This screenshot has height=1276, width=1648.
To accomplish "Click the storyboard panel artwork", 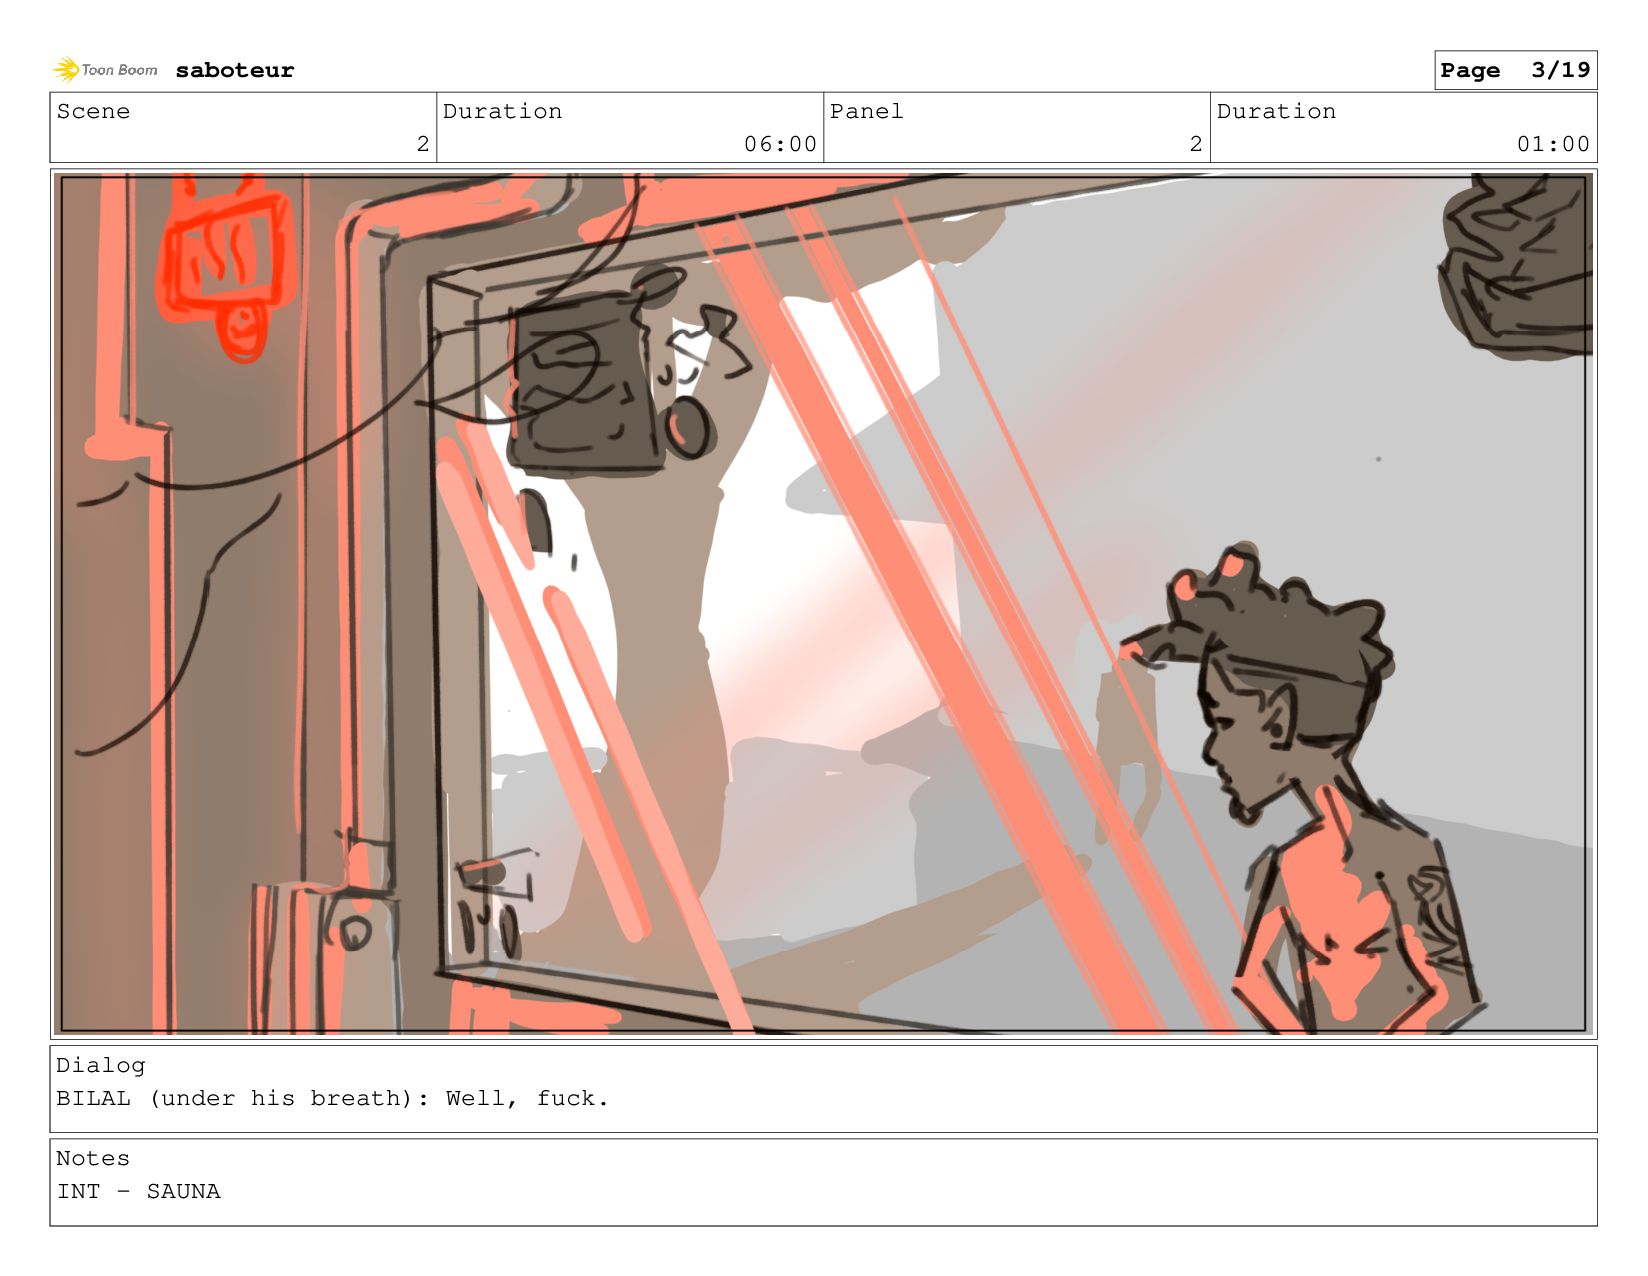I will tap(823, 604).
